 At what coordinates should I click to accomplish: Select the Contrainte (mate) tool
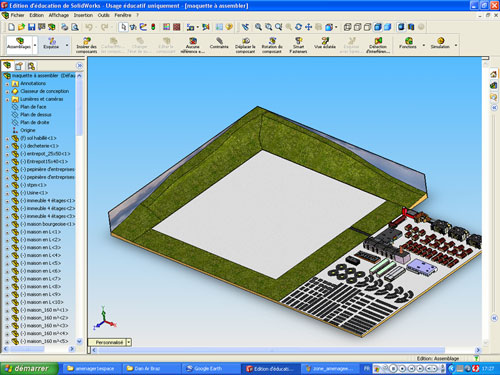(219, 44)
